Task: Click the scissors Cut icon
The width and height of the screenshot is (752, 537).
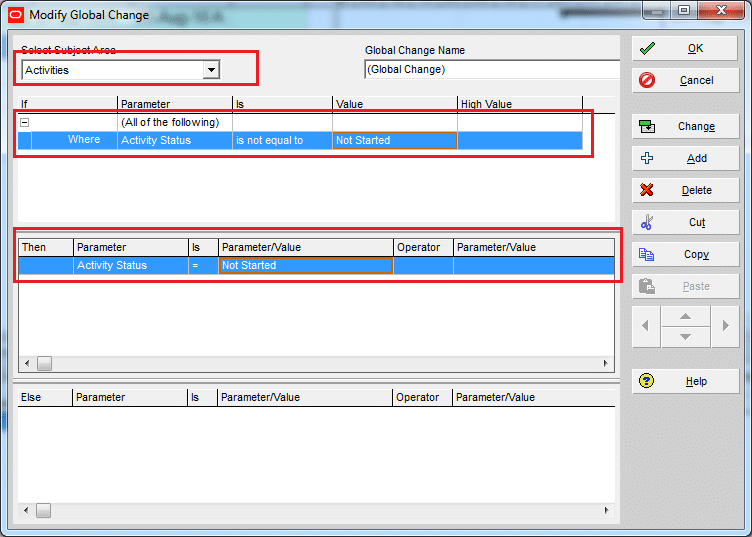Action: pos(646,222)
